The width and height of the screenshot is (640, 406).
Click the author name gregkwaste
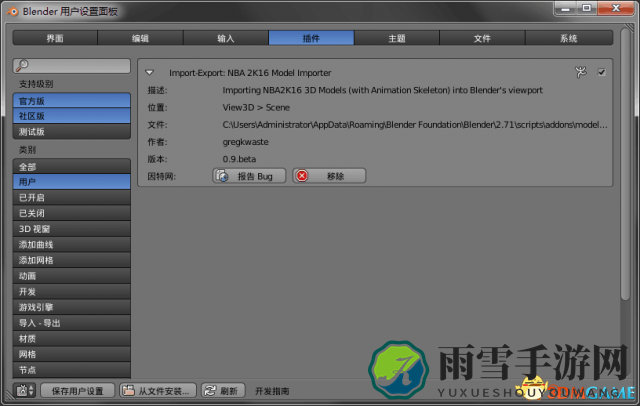245,142
